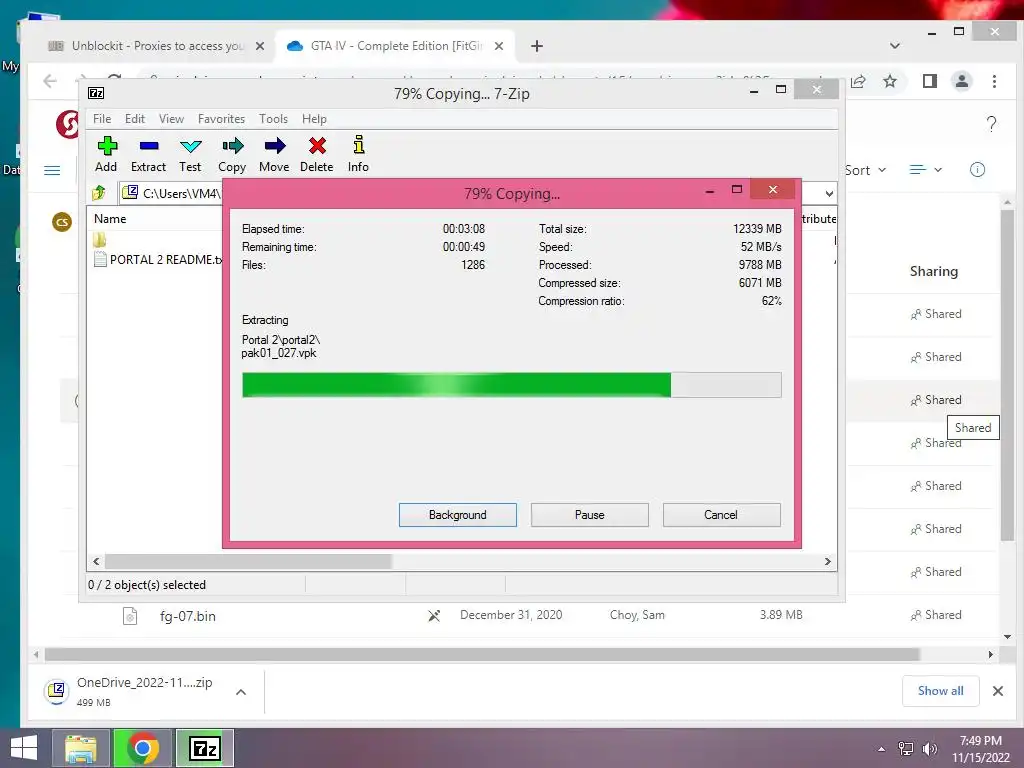Open the parent folder item in 7-Zip list

[99, 240]
